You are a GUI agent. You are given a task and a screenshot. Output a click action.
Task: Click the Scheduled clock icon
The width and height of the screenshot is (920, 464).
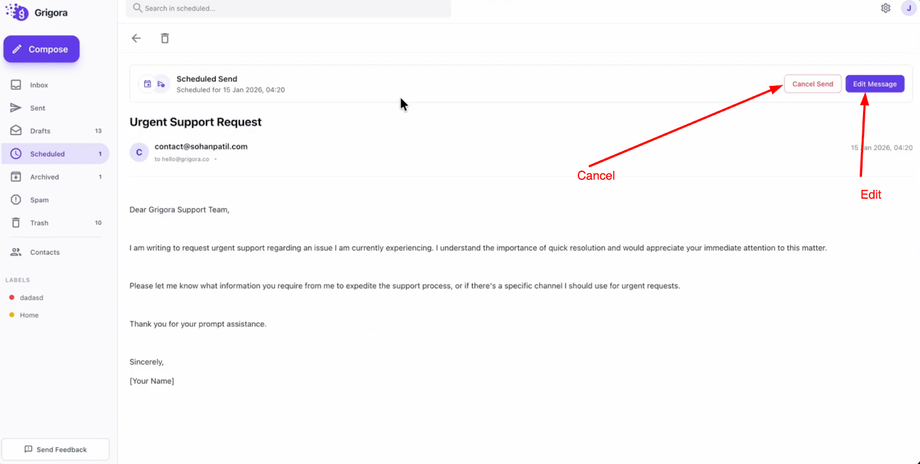point(16,154)
